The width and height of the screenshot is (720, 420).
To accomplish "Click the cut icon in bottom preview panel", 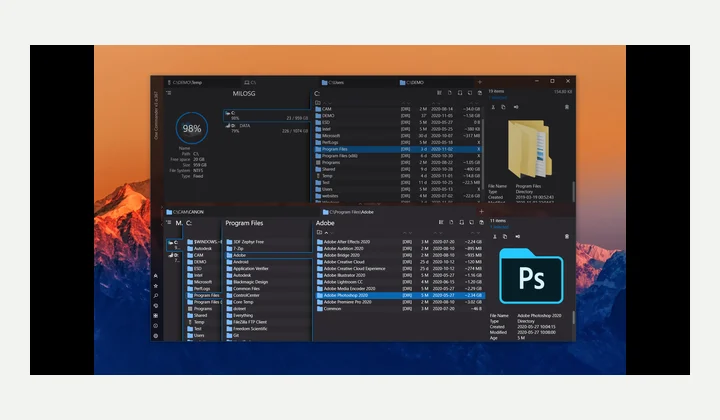I will point(495,236).
